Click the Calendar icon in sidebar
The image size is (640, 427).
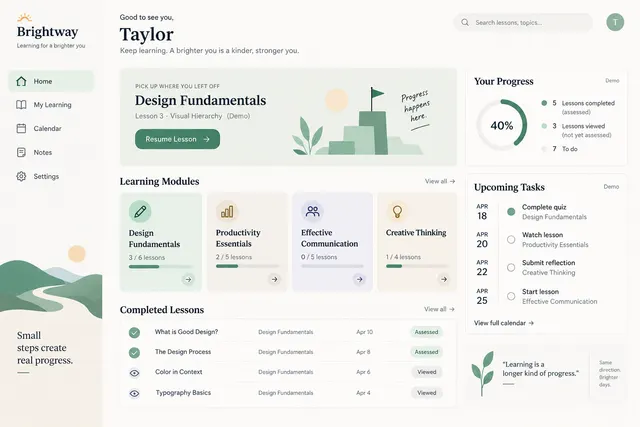tap(21, 129)
